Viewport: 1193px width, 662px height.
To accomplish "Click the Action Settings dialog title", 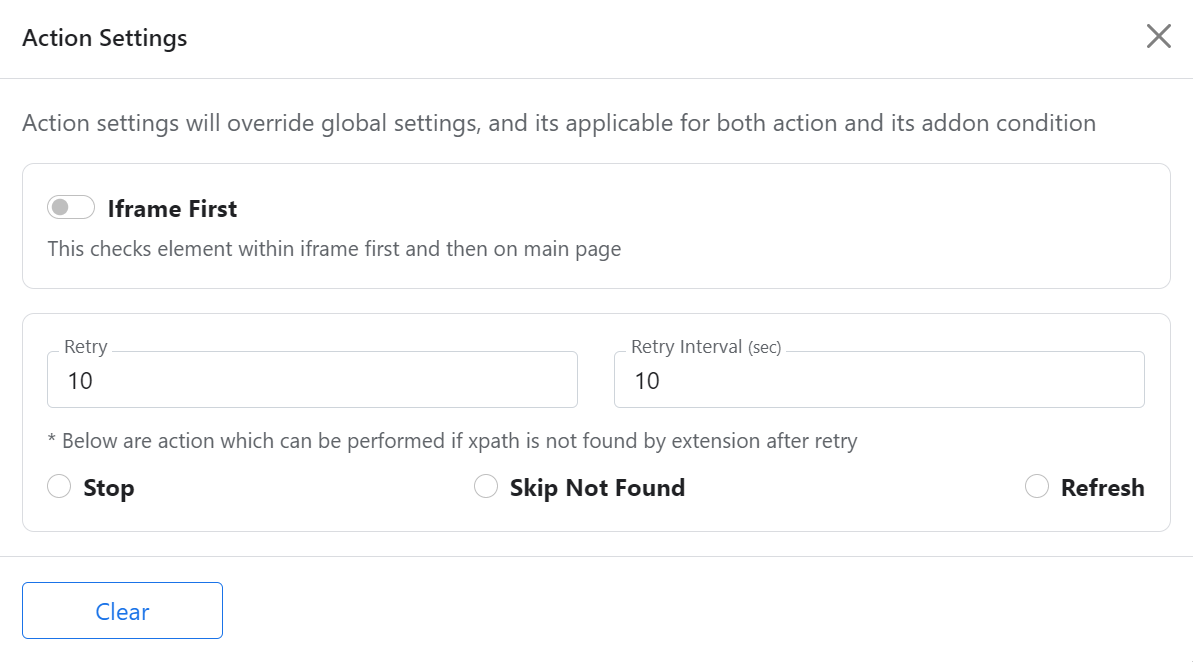I will [x=105, y=38].
